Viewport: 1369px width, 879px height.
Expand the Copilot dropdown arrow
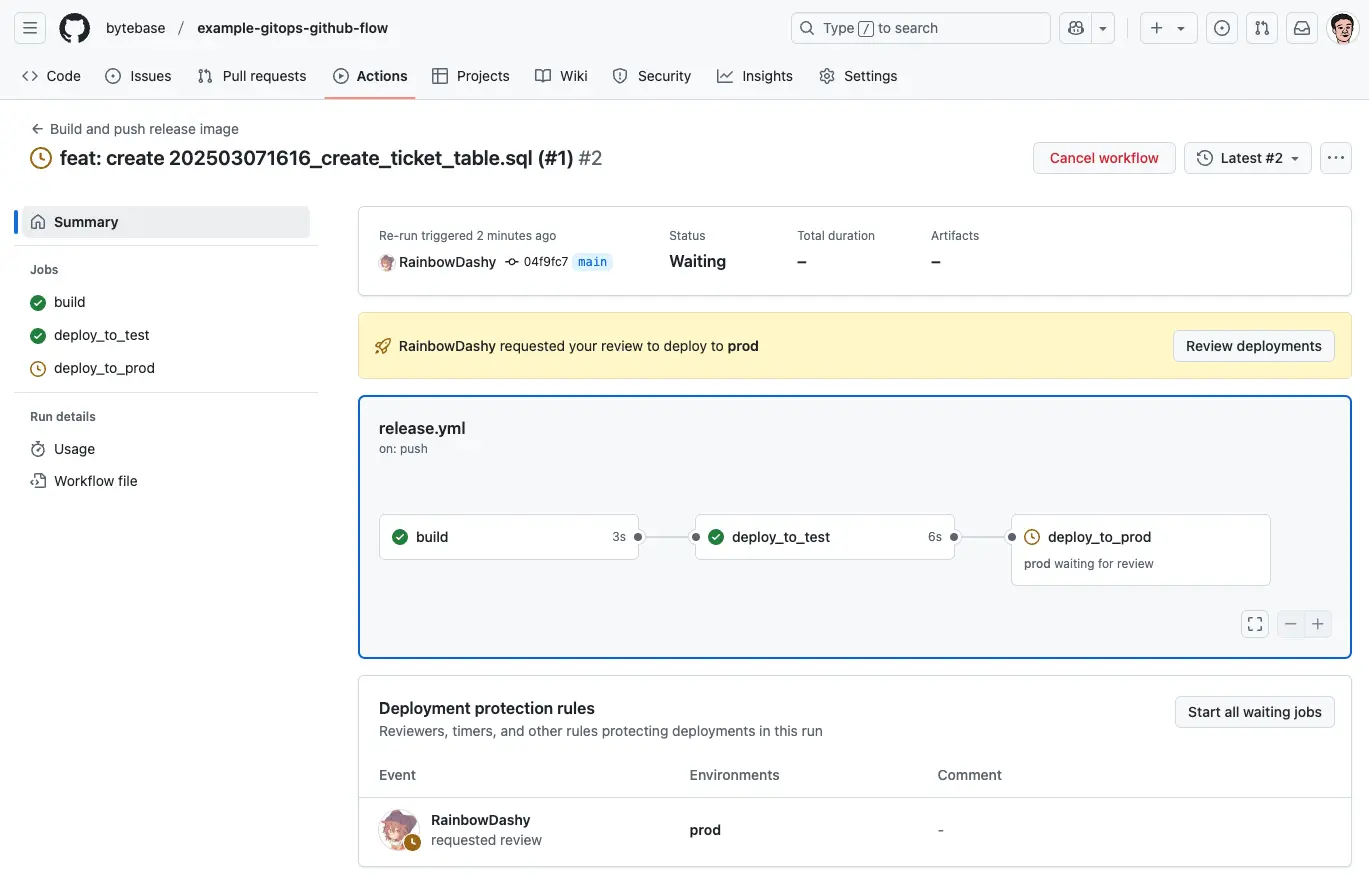(1102, 27)
